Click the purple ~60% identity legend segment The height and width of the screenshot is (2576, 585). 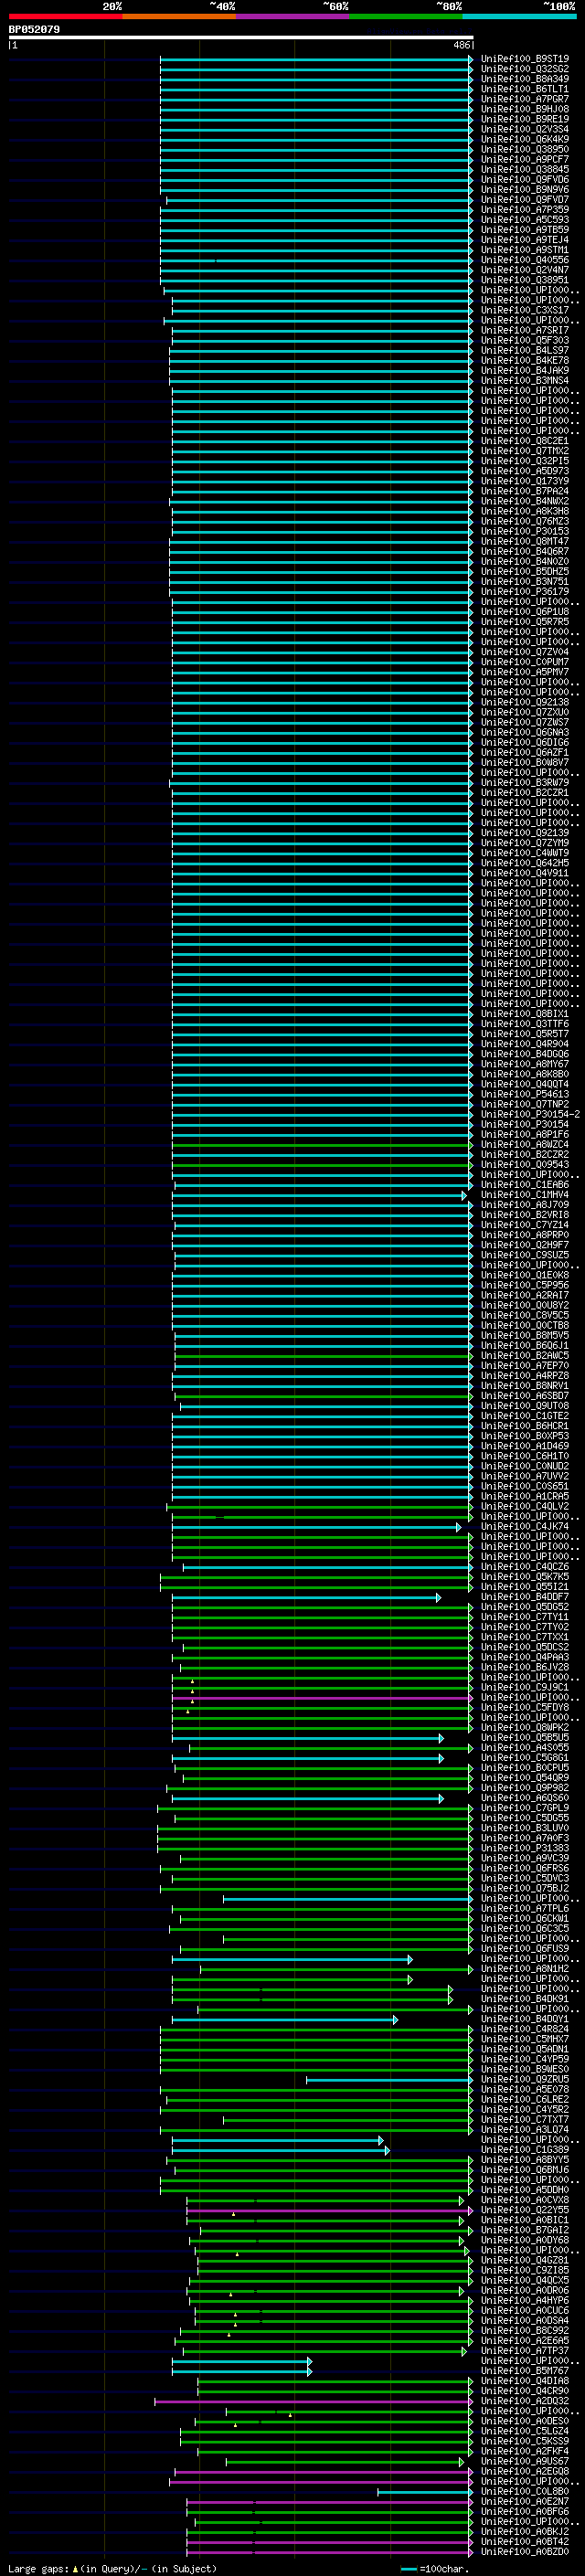pos(293,16)
